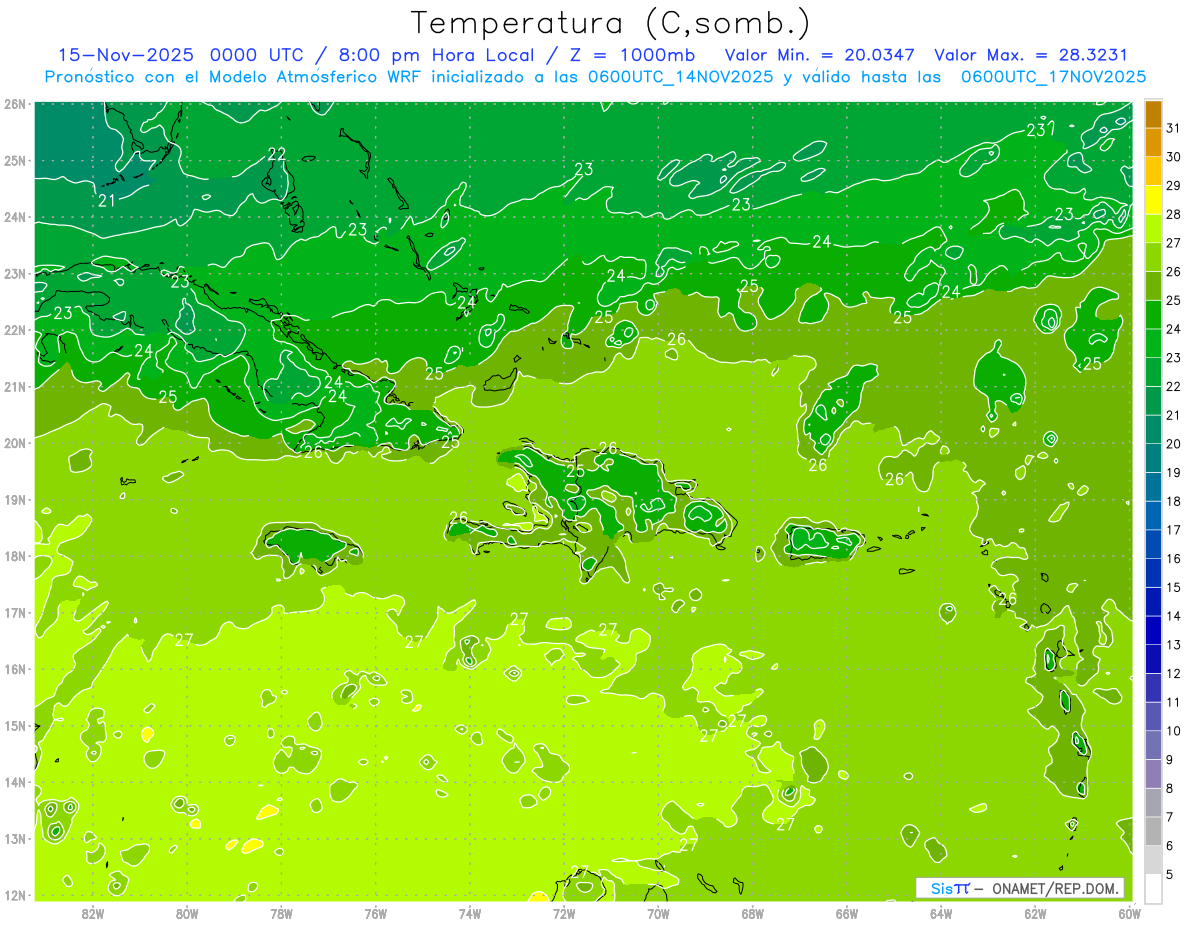
Task: Click the title 'Temperatura (C,somb.)'
Action: click(x=611, y=23)
